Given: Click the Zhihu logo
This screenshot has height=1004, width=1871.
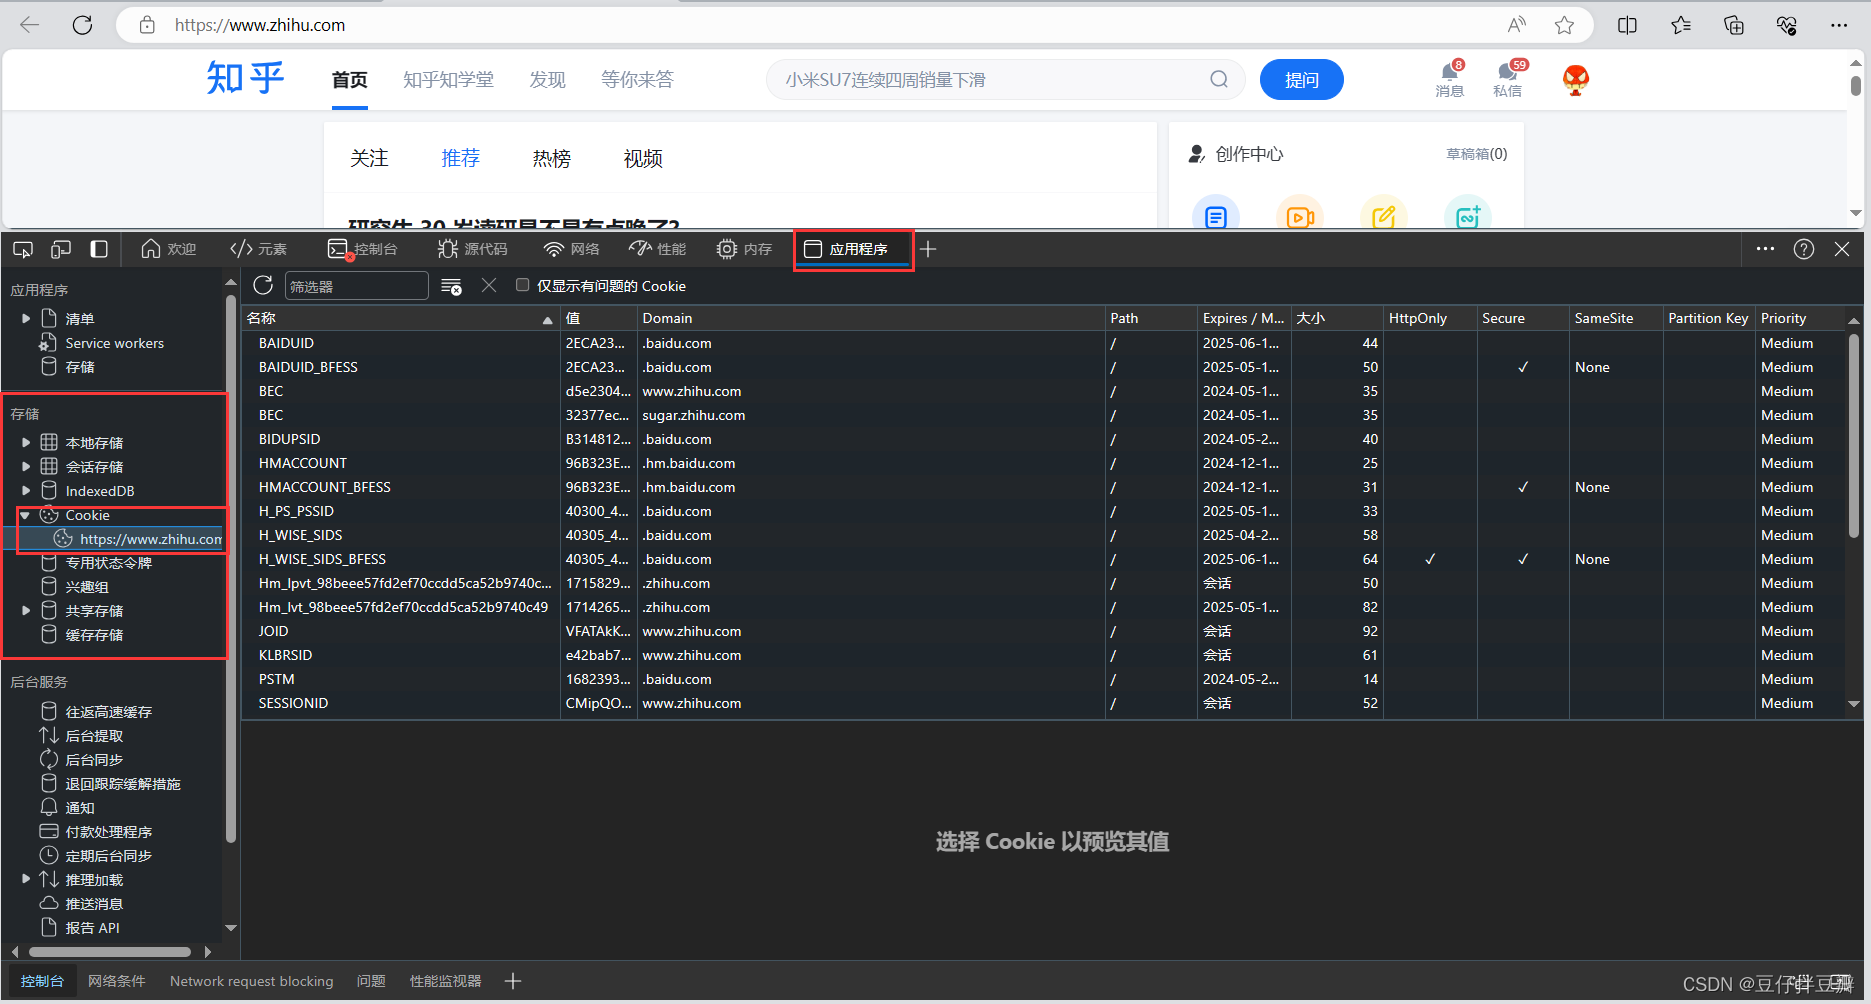Looking at the screenshot, I should click(x=246, y=78).
